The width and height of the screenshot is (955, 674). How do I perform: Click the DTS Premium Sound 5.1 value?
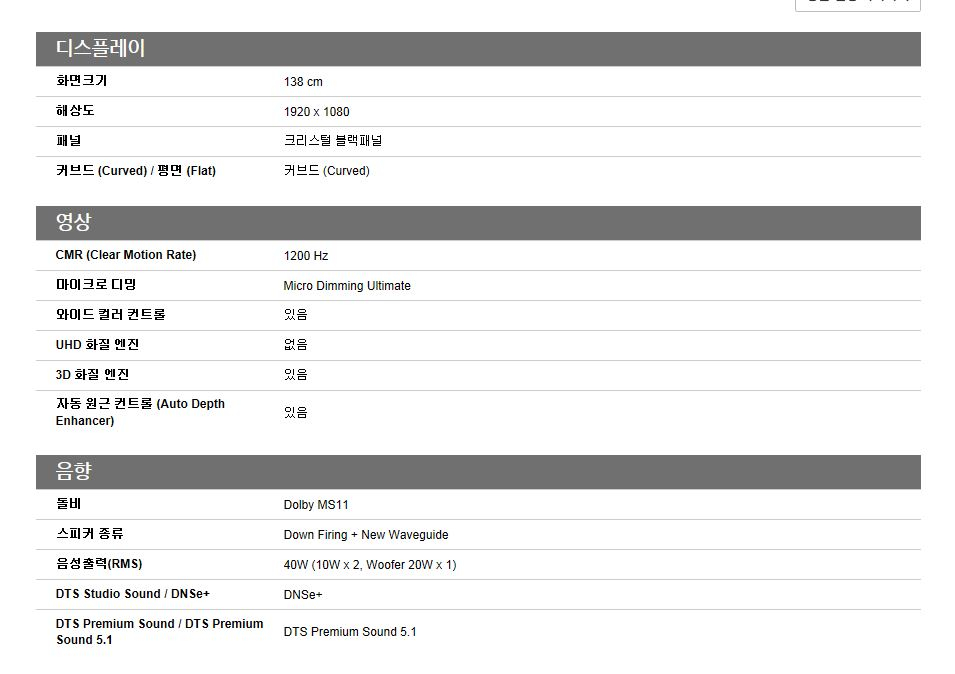point(351,631)
